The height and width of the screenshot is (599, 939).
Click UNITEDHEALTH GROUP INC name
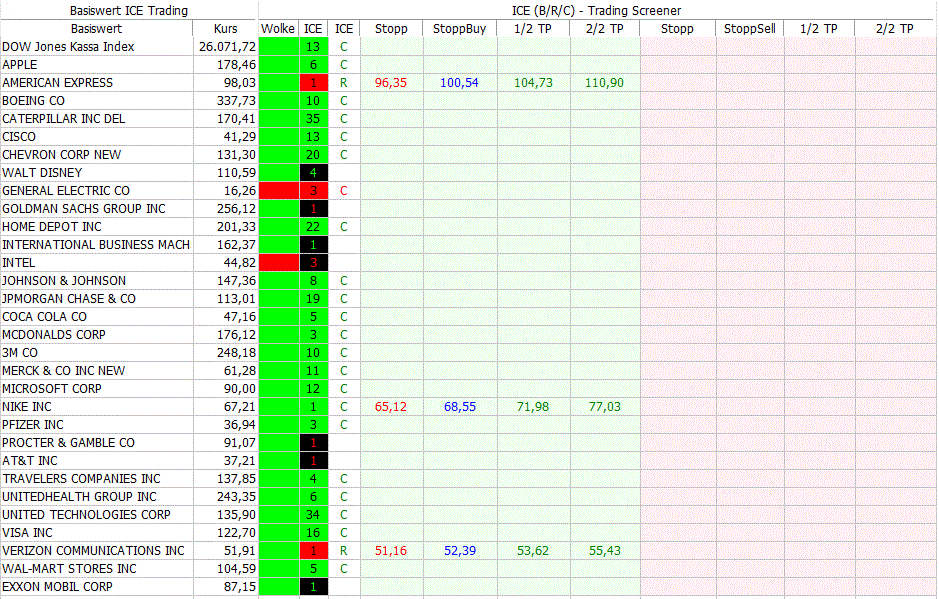tap(79, 497)
